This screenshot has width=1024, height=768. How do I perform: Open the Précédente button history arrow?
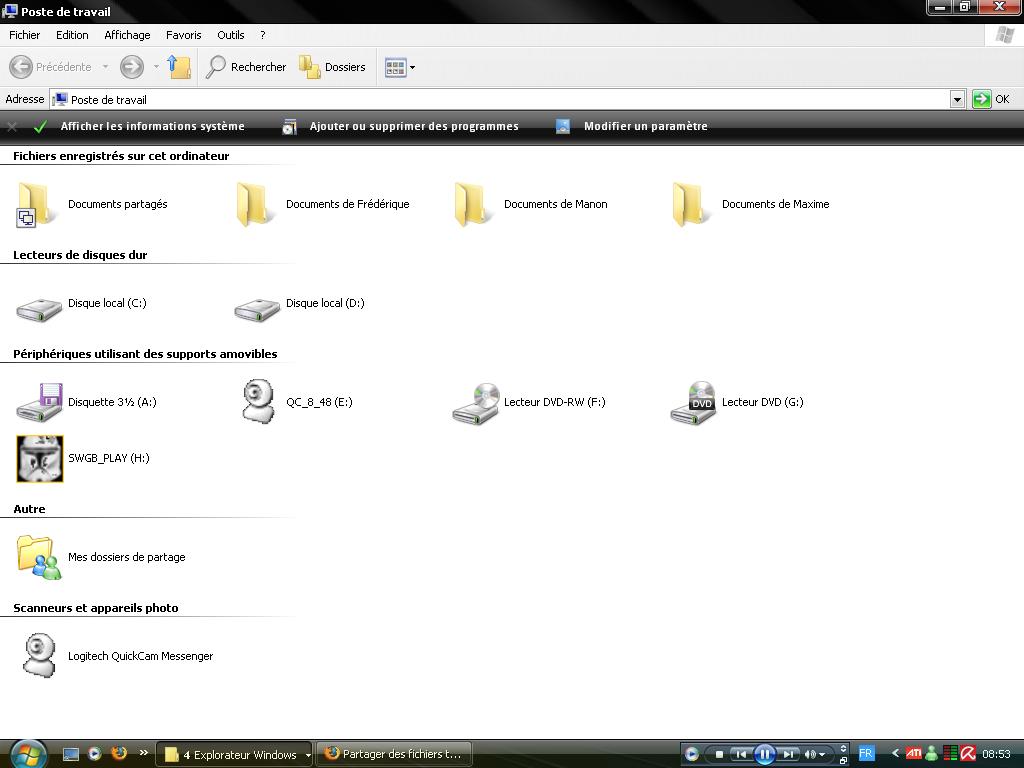103,67
